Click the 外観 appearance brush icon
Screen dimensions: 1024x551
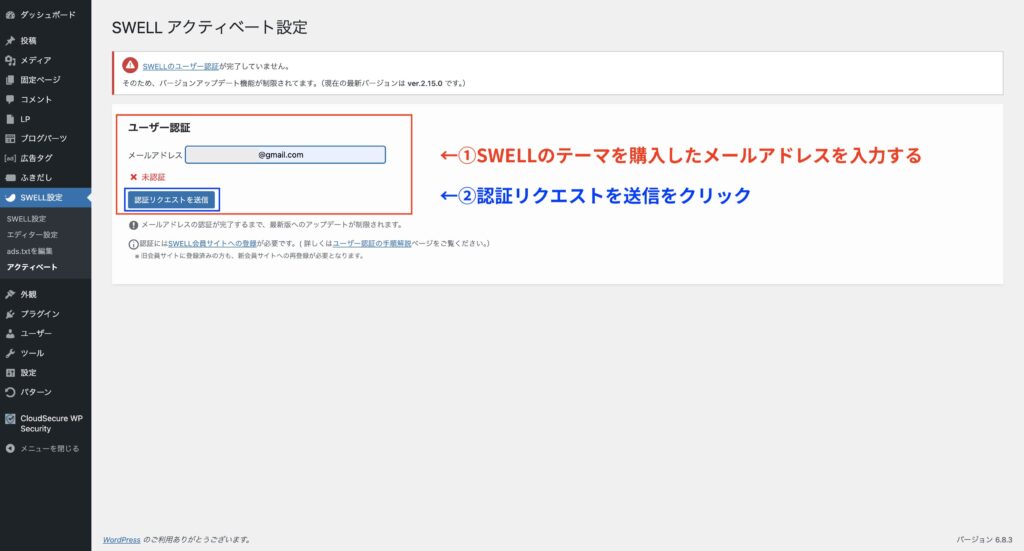coord(10,295)
